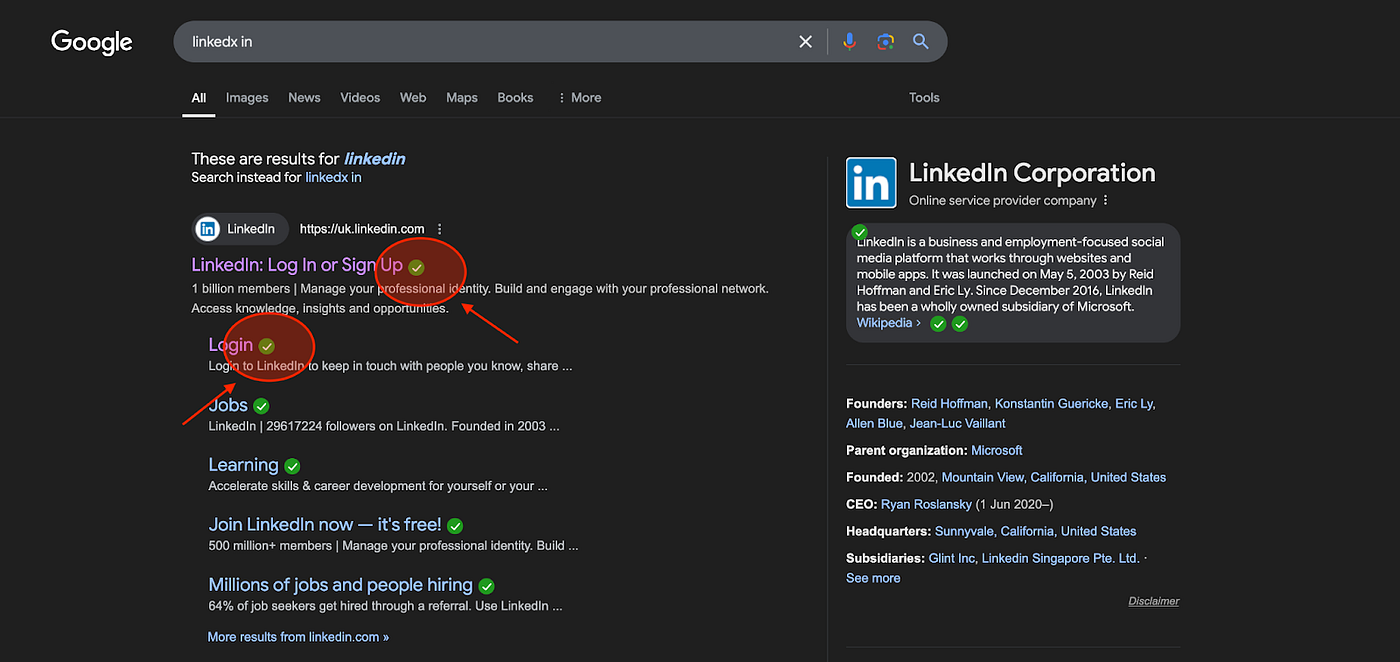Image resolution: width=1400 pixels, height=662 pixels.
Task: Switch to the Maps tab
Action: [462, 98]
